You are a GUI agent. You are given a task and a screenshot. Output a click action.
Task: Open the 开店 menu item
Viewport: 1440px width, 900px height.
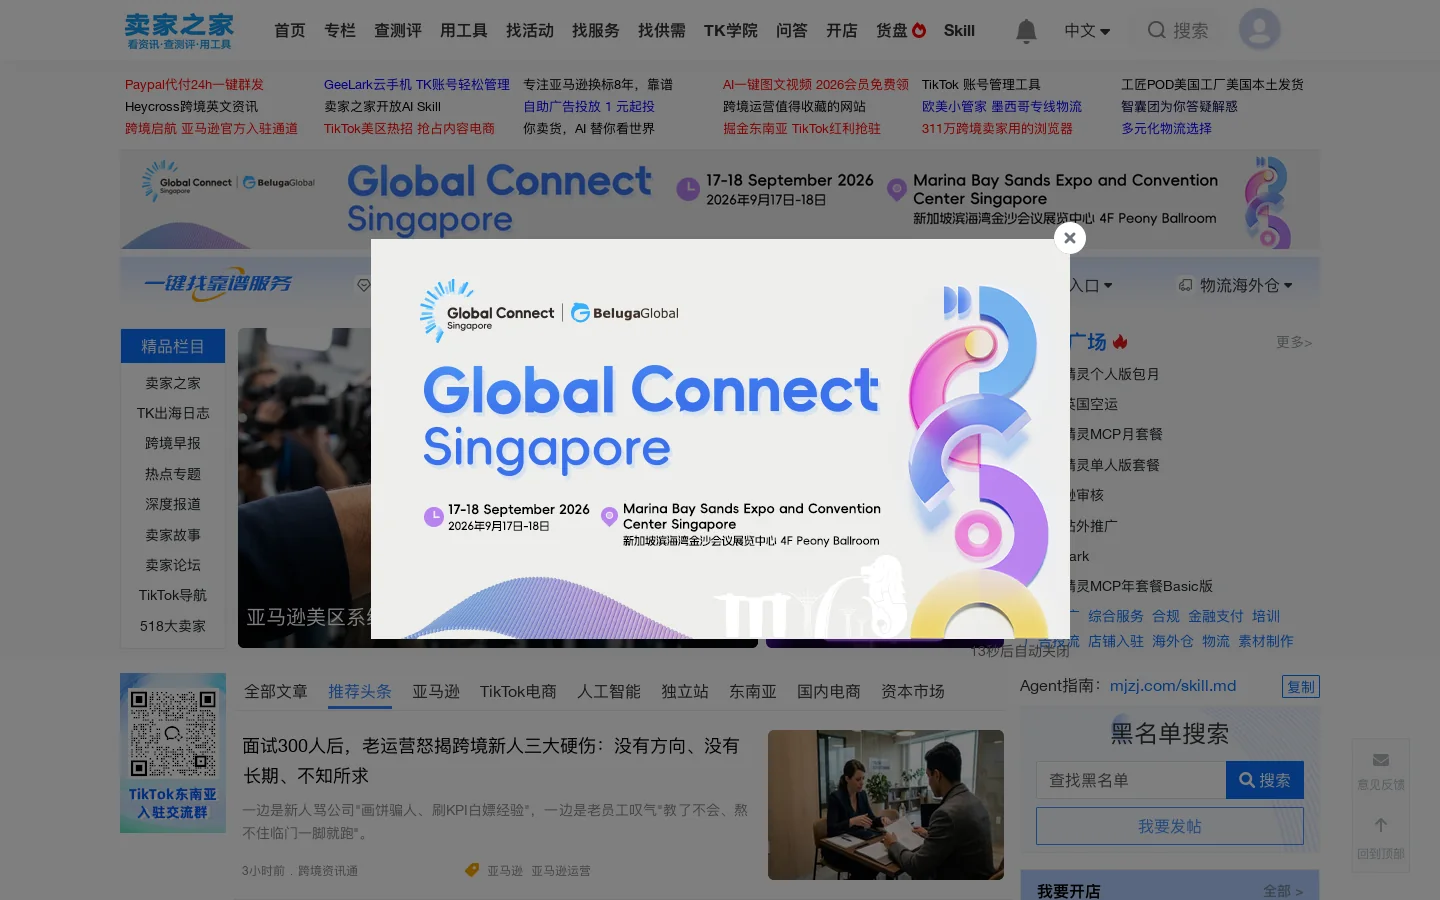[842, 31]
